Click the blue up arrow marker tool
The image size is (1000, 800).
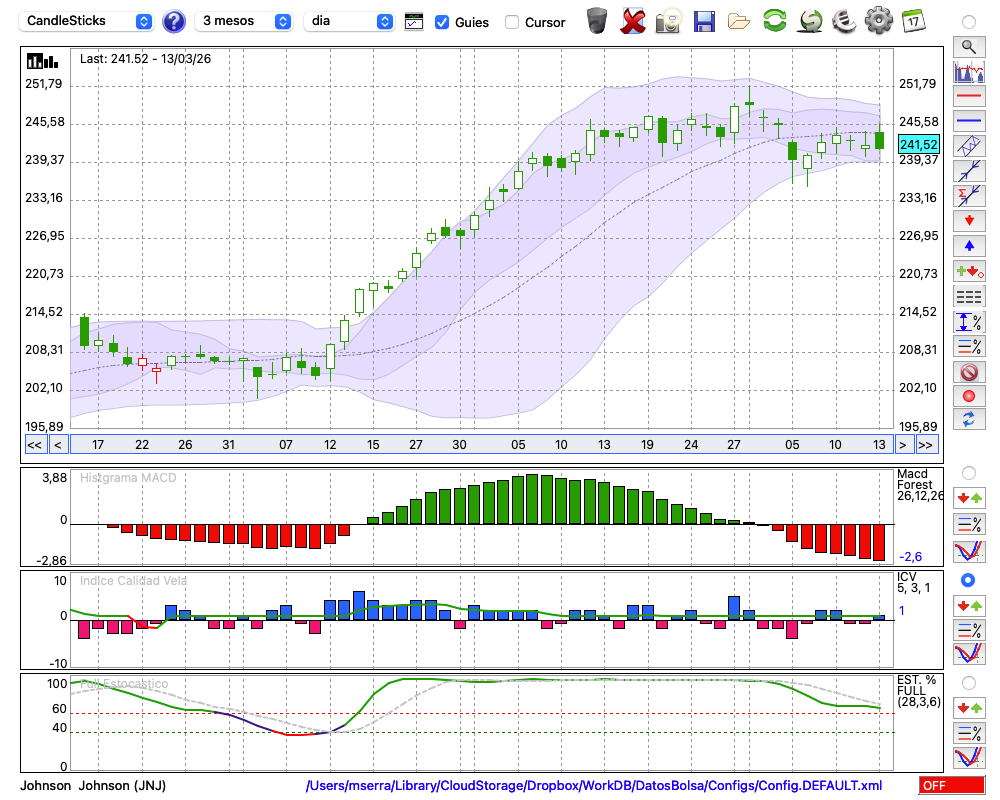click(969, 245)
